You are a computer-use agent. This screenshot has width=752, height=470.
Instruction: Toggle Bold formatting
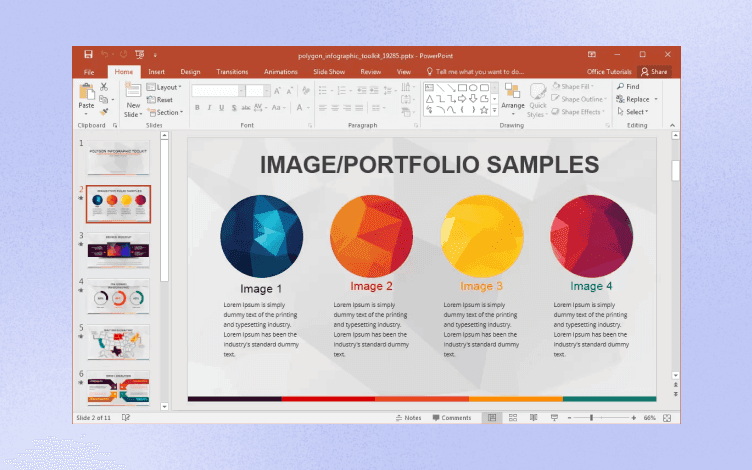tap(197, 108)
